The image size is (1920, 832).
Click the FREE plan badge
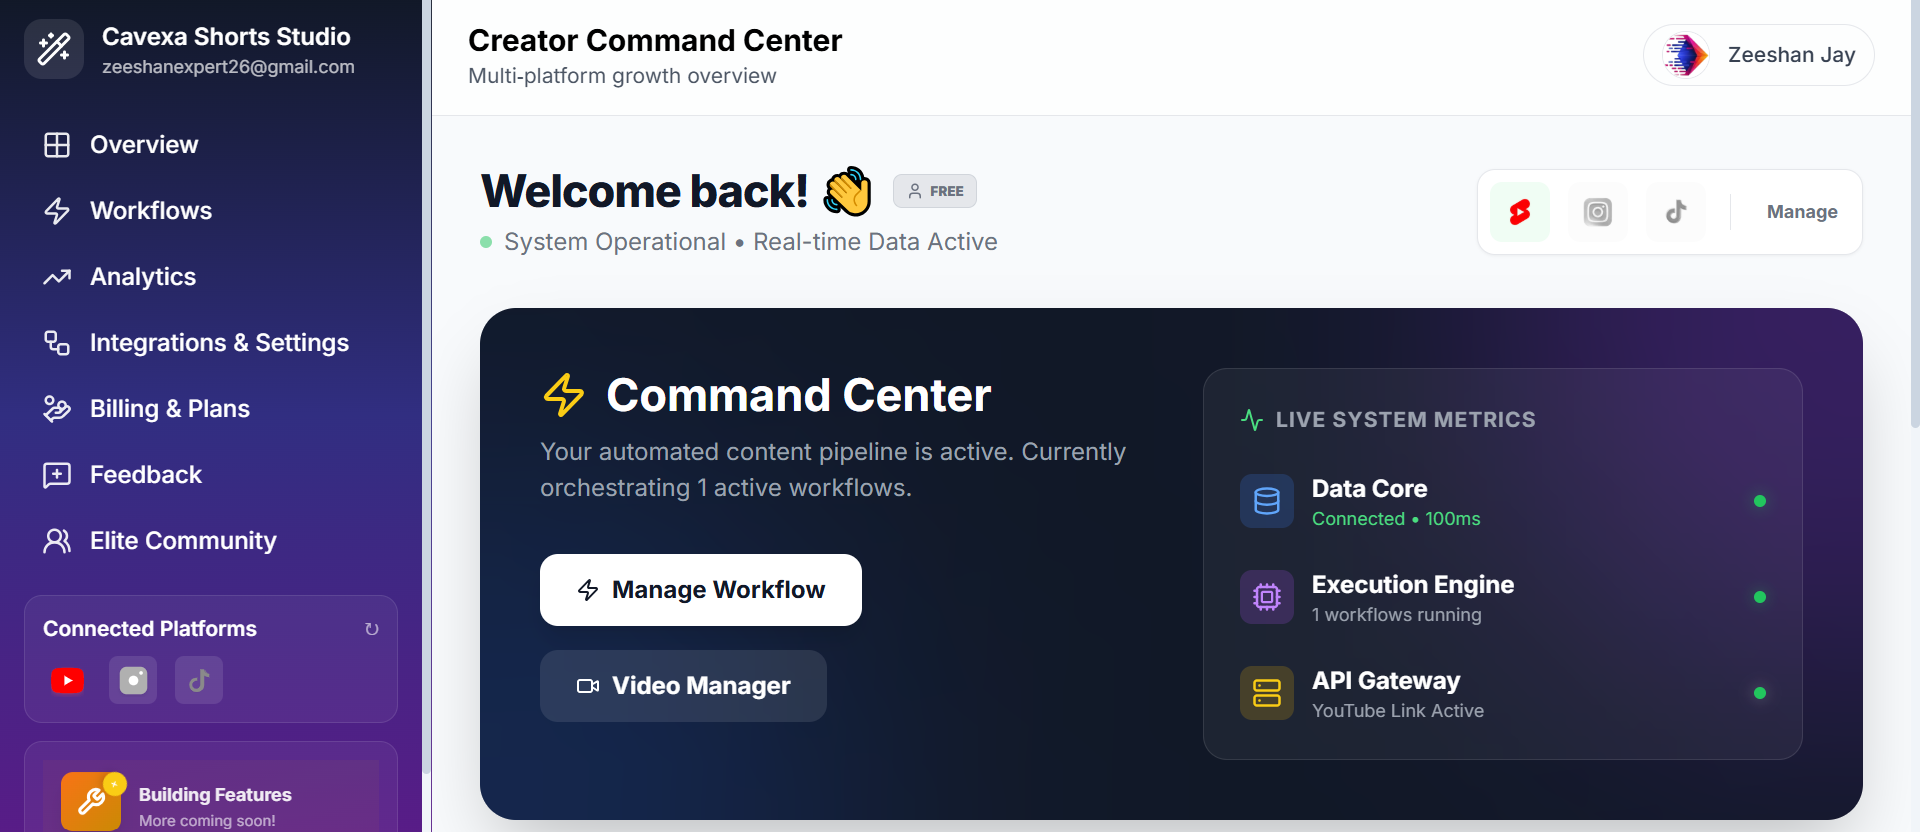click(935, 191)
